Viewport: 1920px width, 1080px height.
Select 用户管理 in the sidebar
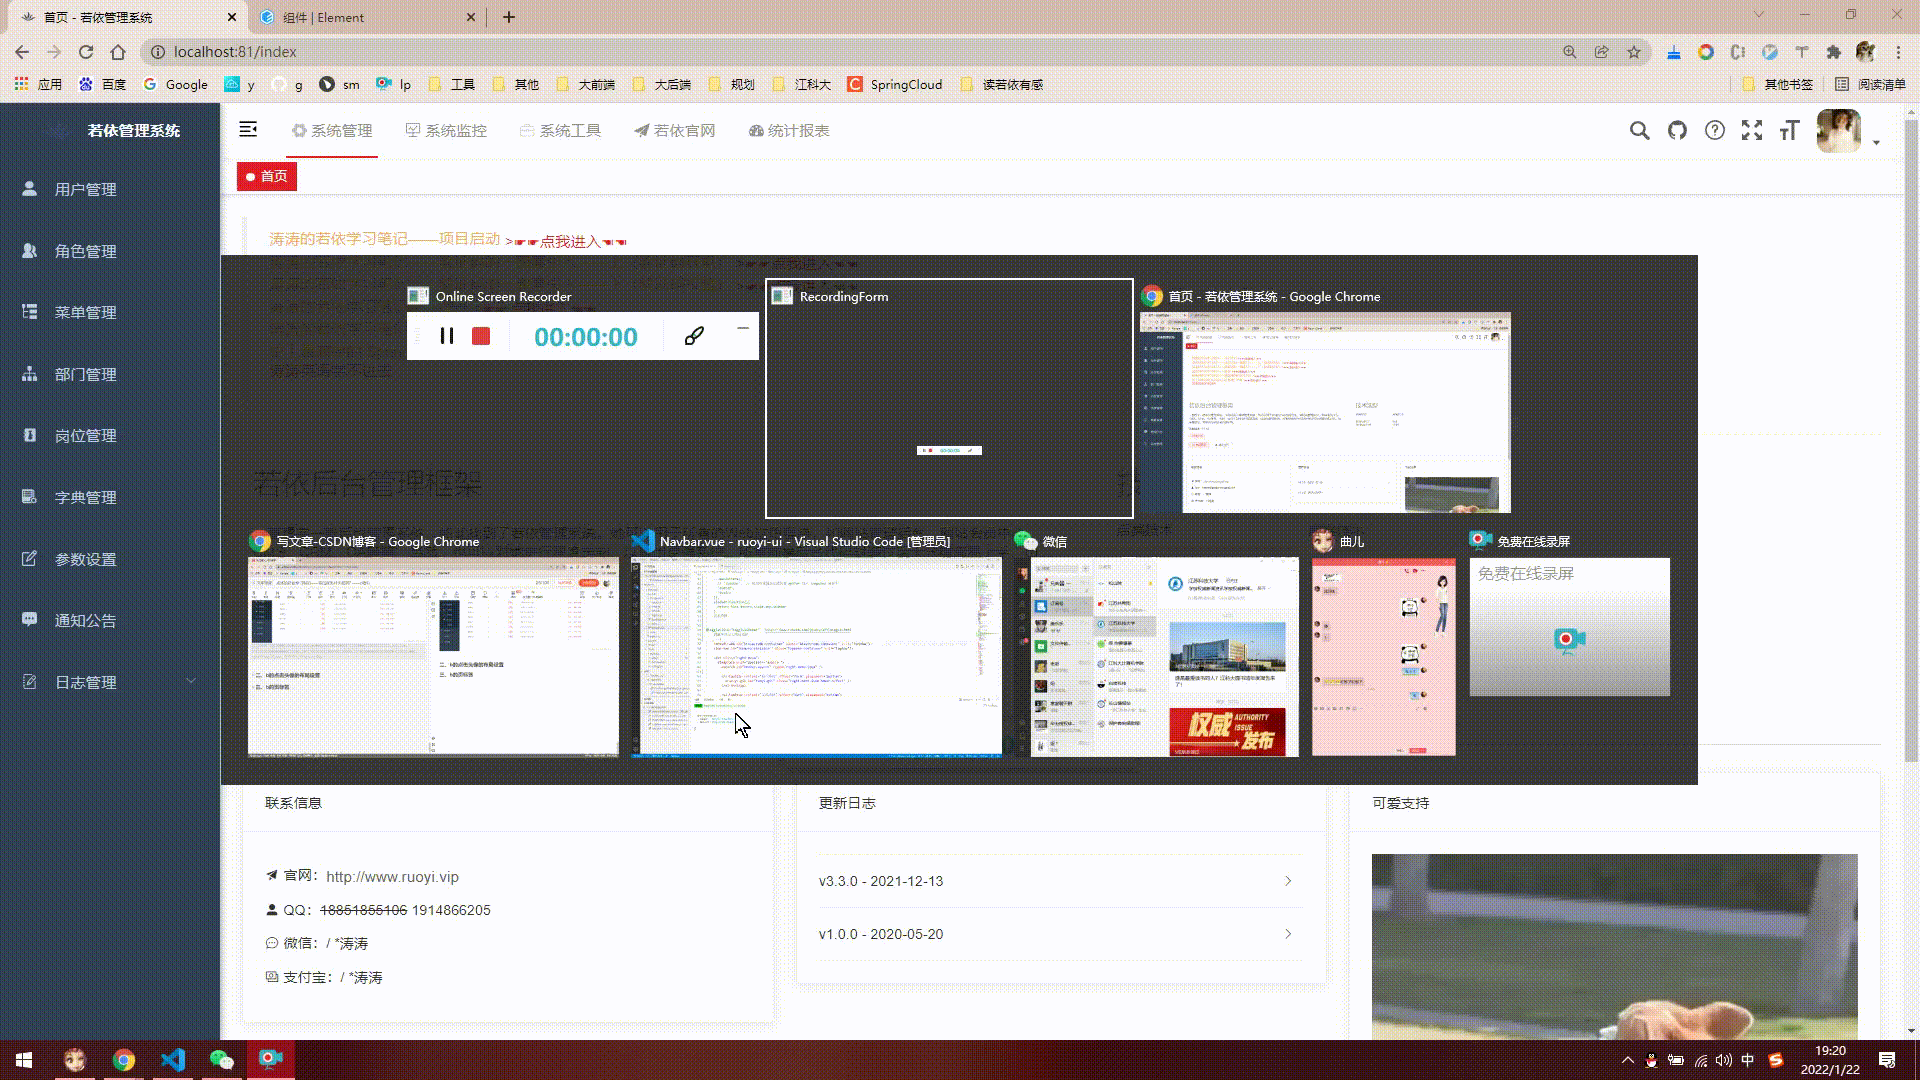86,189
